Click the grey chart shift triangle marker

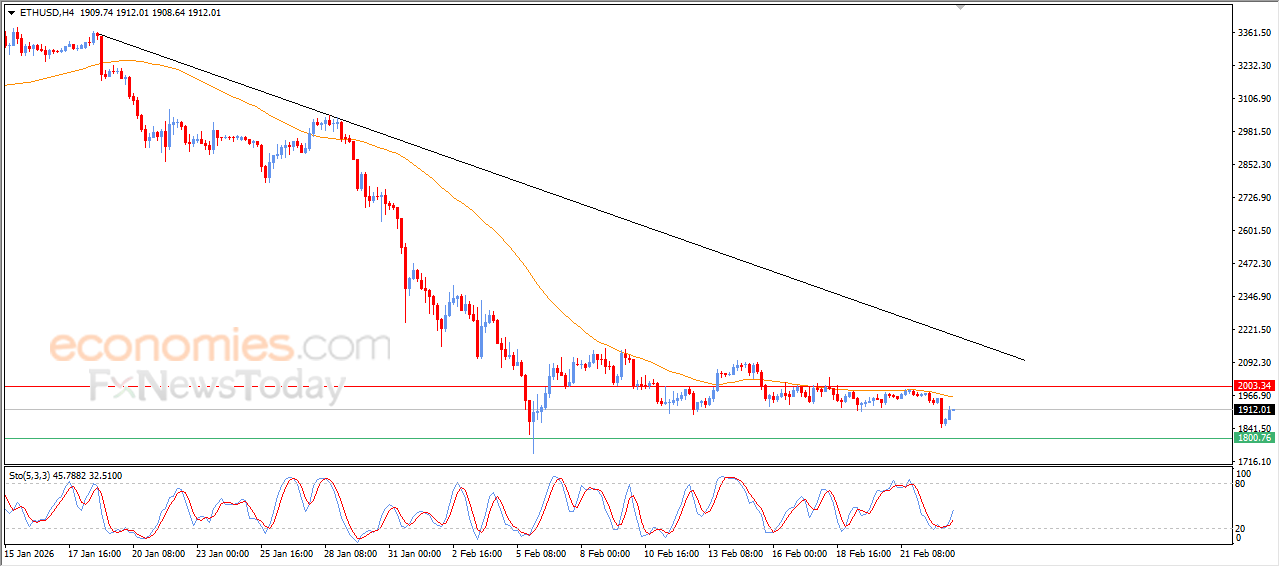pyautogui.click(x=961, y=7)
